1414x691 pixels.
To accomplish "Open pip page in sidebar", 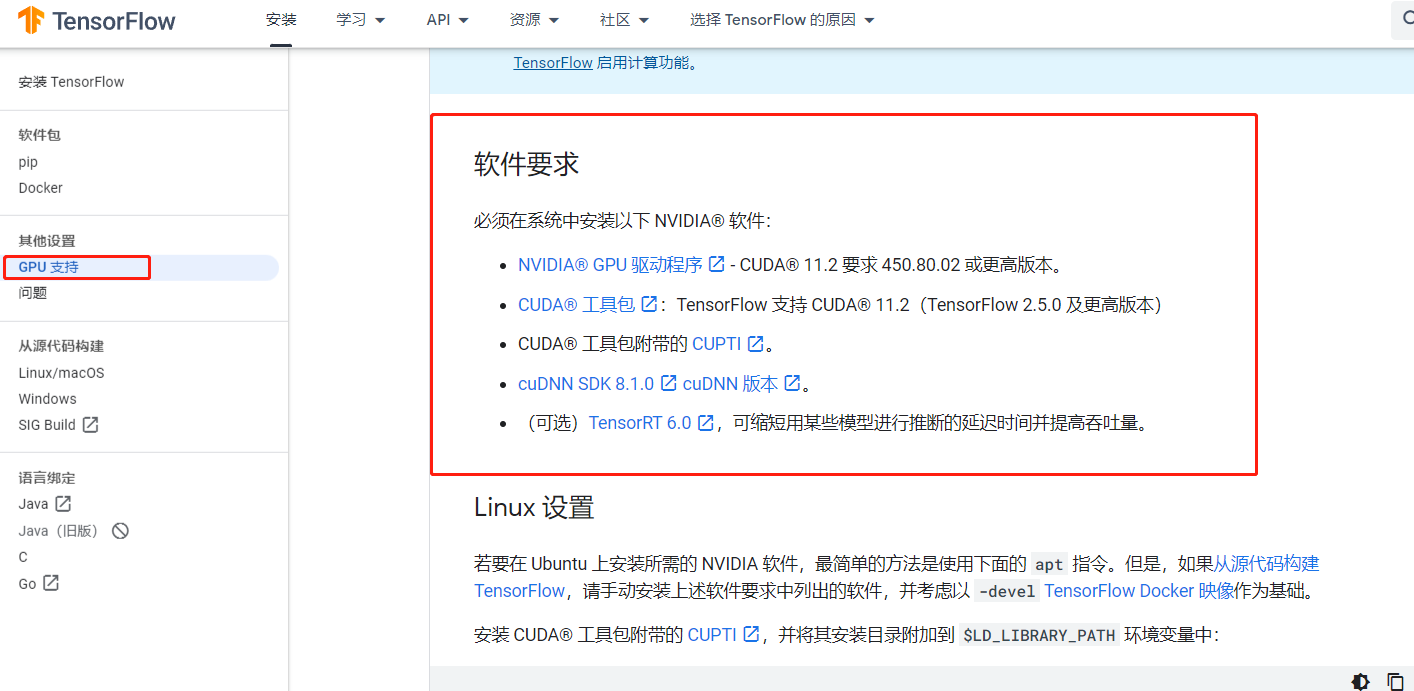I will point(28,162).
